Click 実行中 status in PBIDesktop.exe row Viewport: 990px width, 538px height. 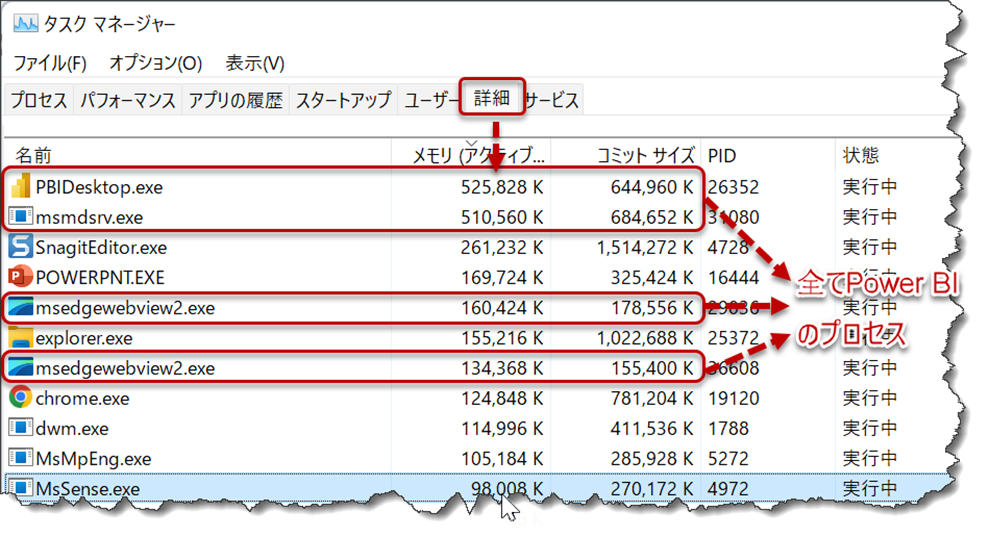tap(869, 187)
